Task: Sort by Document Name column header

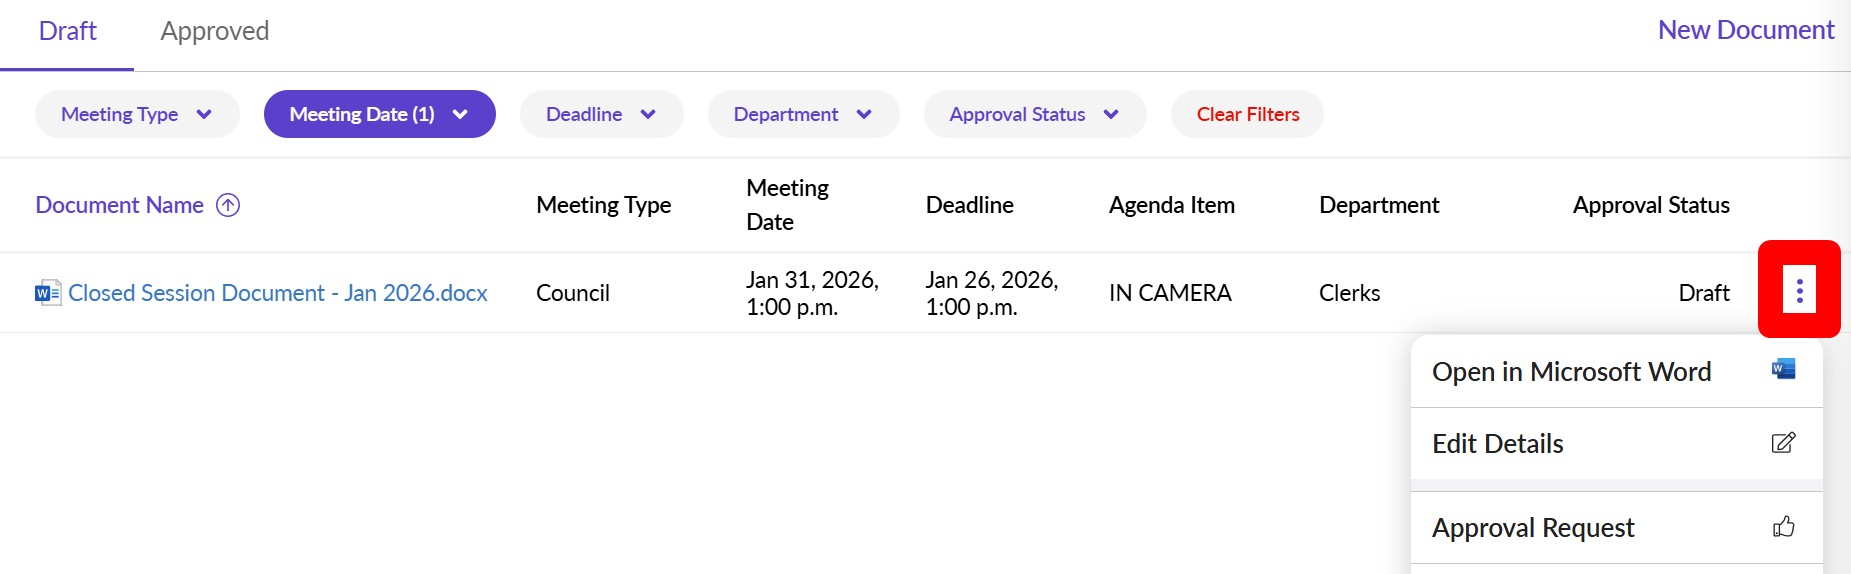Action: (x=119, y=205)
